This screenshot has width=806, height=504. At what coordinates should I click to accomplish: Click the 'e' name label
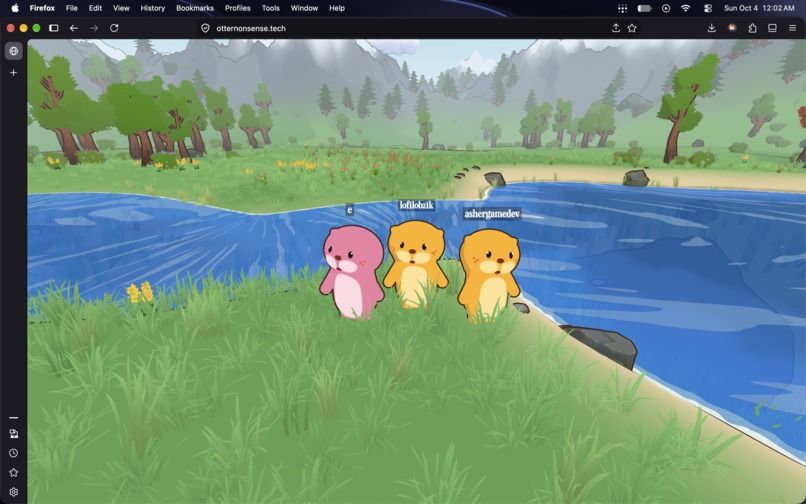pyautogui.click(x=350, y=209)
